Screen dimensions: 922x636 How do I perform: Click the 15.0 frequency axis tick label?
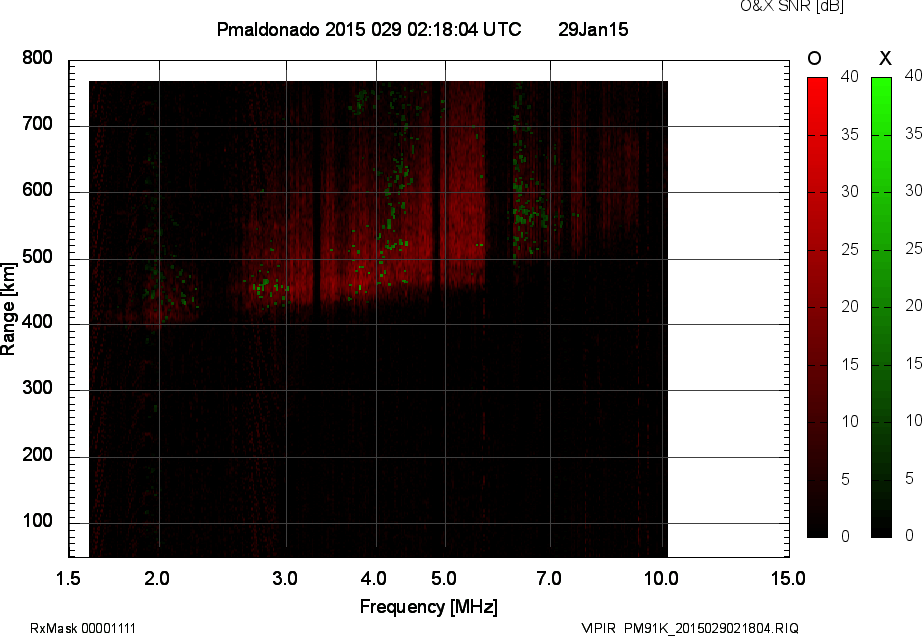(788, 578)
